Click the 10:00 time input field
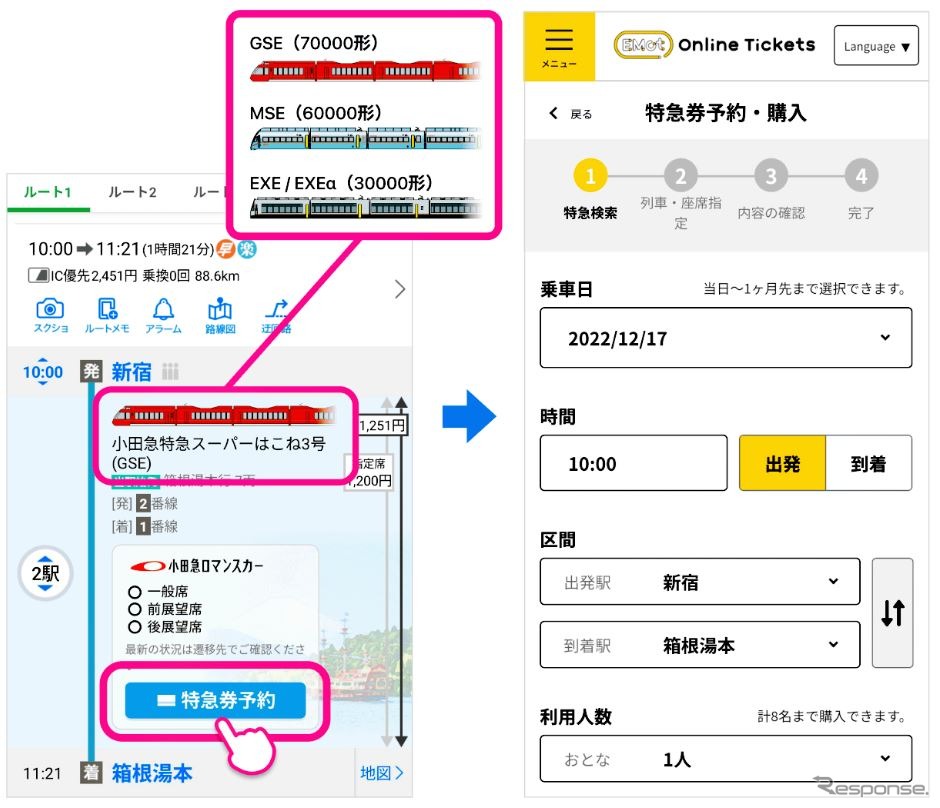Viewport: 940px width, 808px height. coord(634,463)
